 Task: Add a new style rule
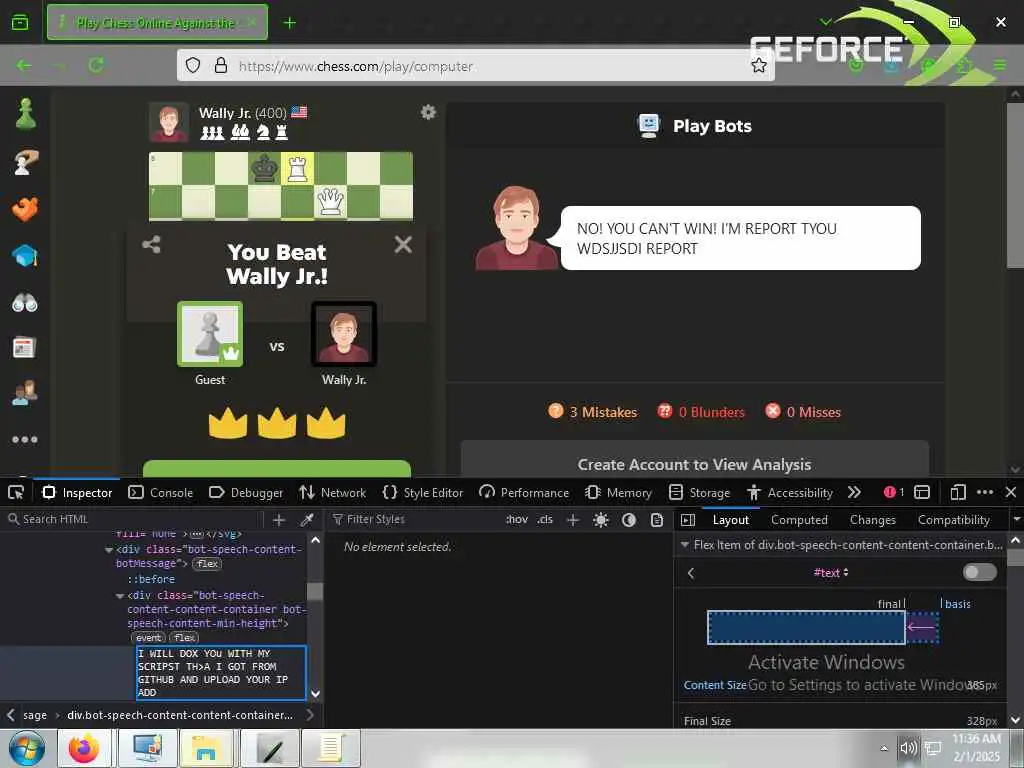[x=573, y=520]
